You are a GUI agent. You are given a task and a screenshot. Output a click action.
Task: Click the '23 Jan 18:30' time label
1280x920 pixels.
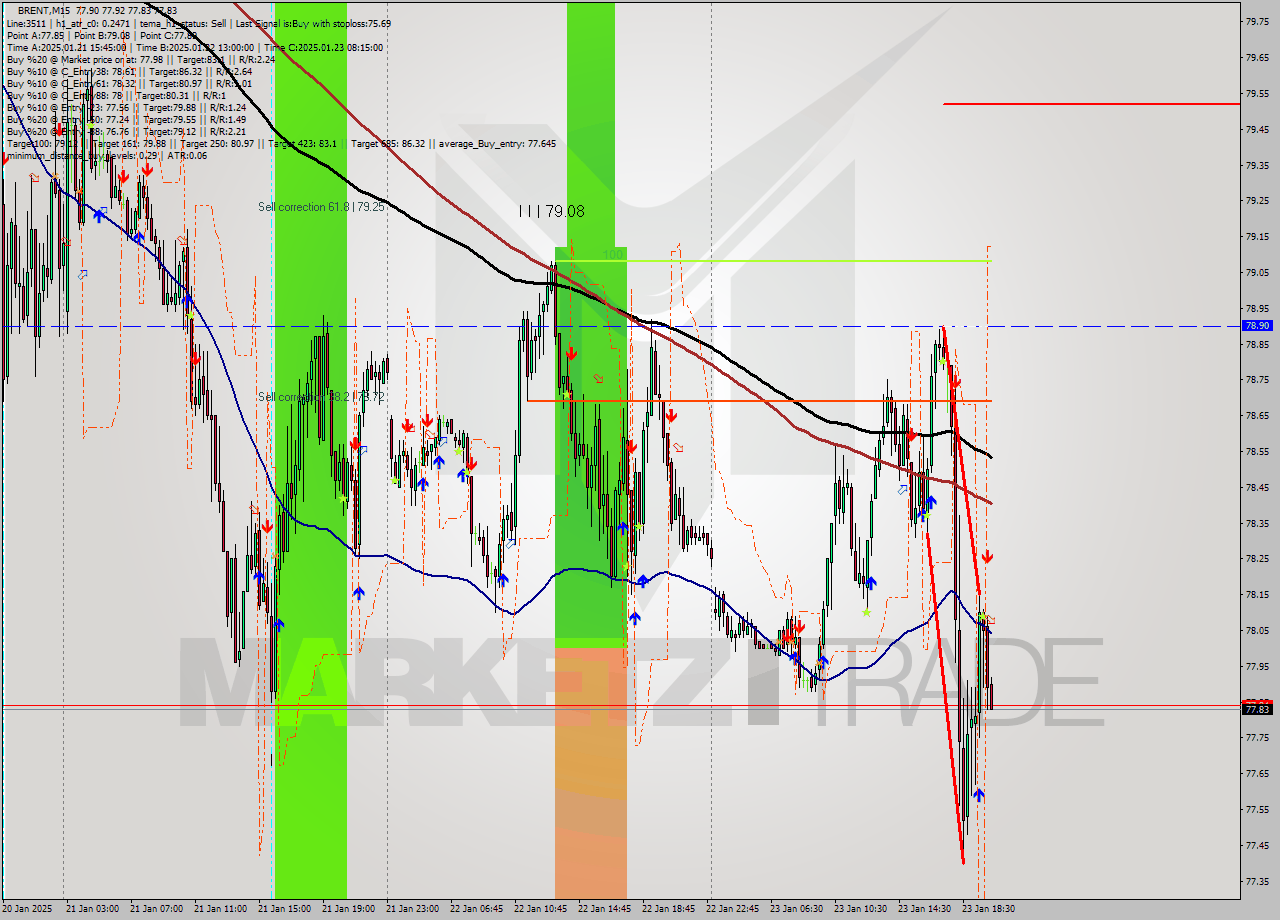click(988, 909)
